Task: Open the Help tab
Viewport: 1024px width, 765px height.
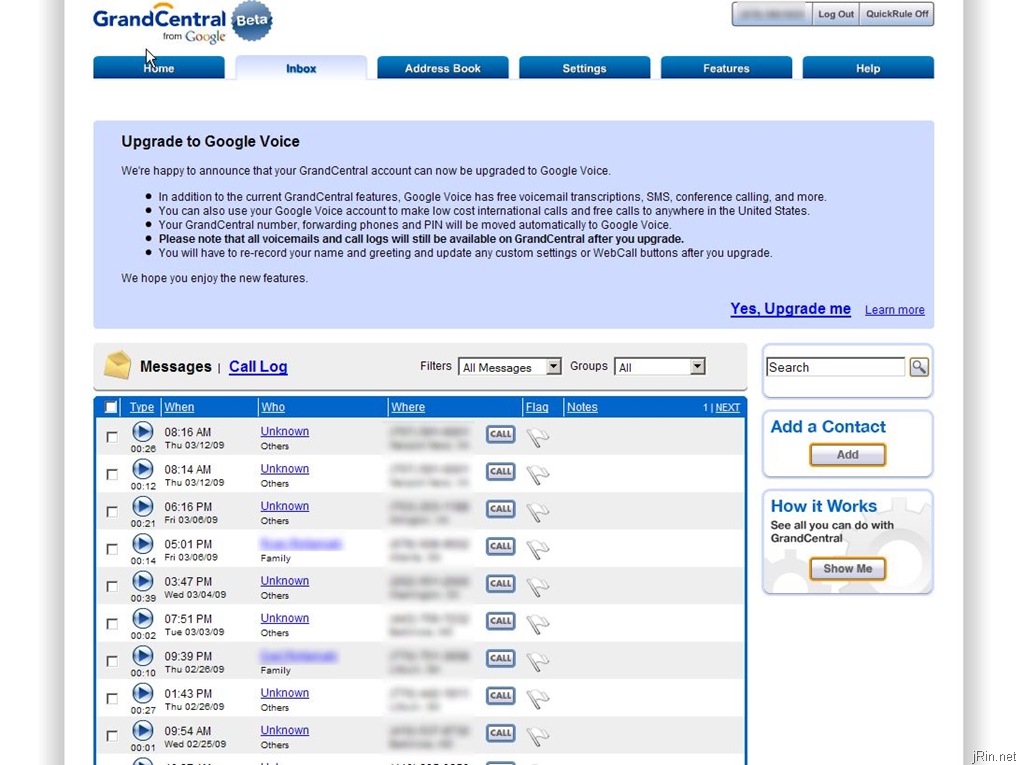Action: tap(868, 68)
